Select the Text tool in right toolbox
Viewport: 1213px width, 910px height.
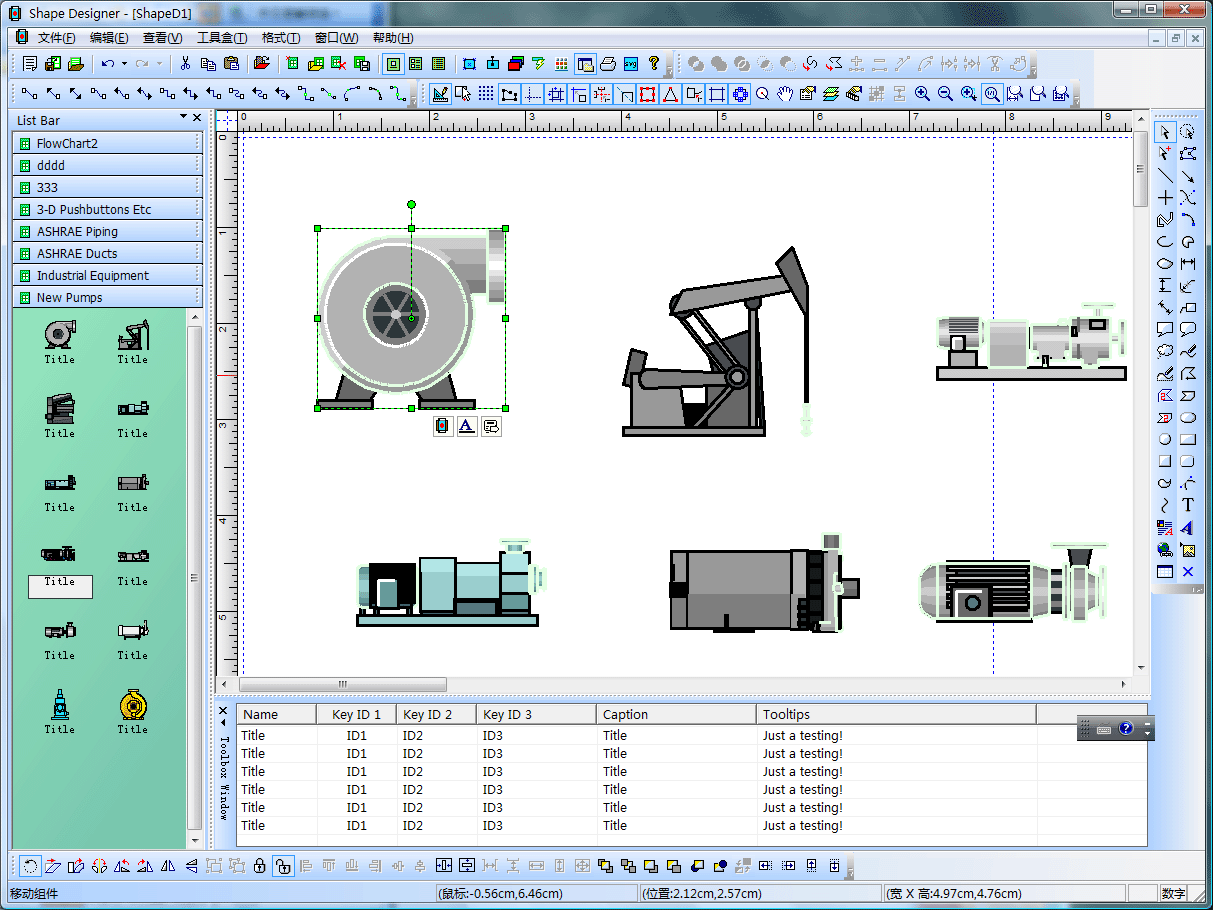coord(1188,505)
